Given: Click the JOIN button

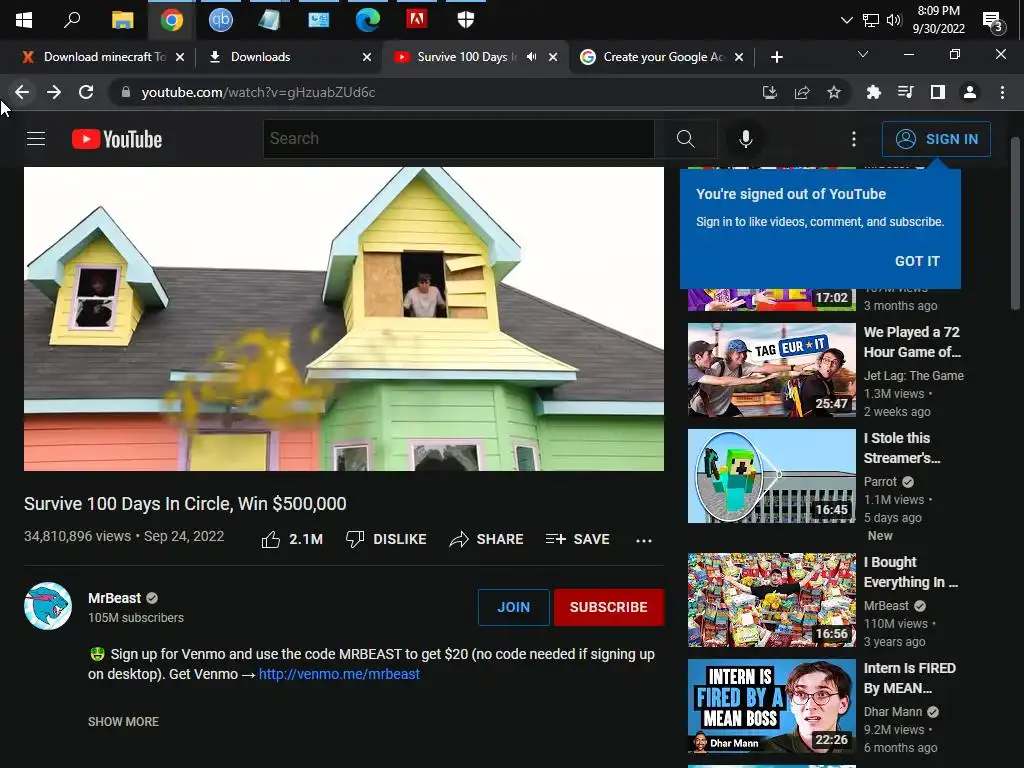Looking at the screenshot, I should tap(513, 607).
